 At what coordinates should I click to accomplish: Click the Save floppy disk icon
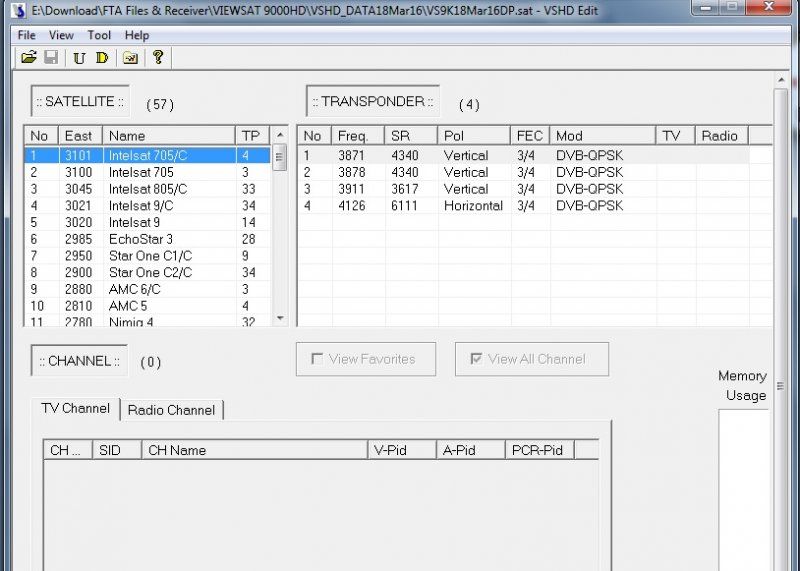51,58
